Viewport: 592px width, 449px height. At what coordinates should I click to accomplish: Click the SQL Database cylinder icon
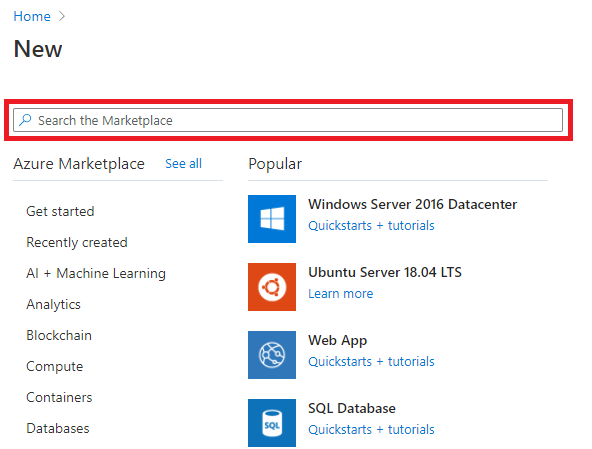coord(272,423)
